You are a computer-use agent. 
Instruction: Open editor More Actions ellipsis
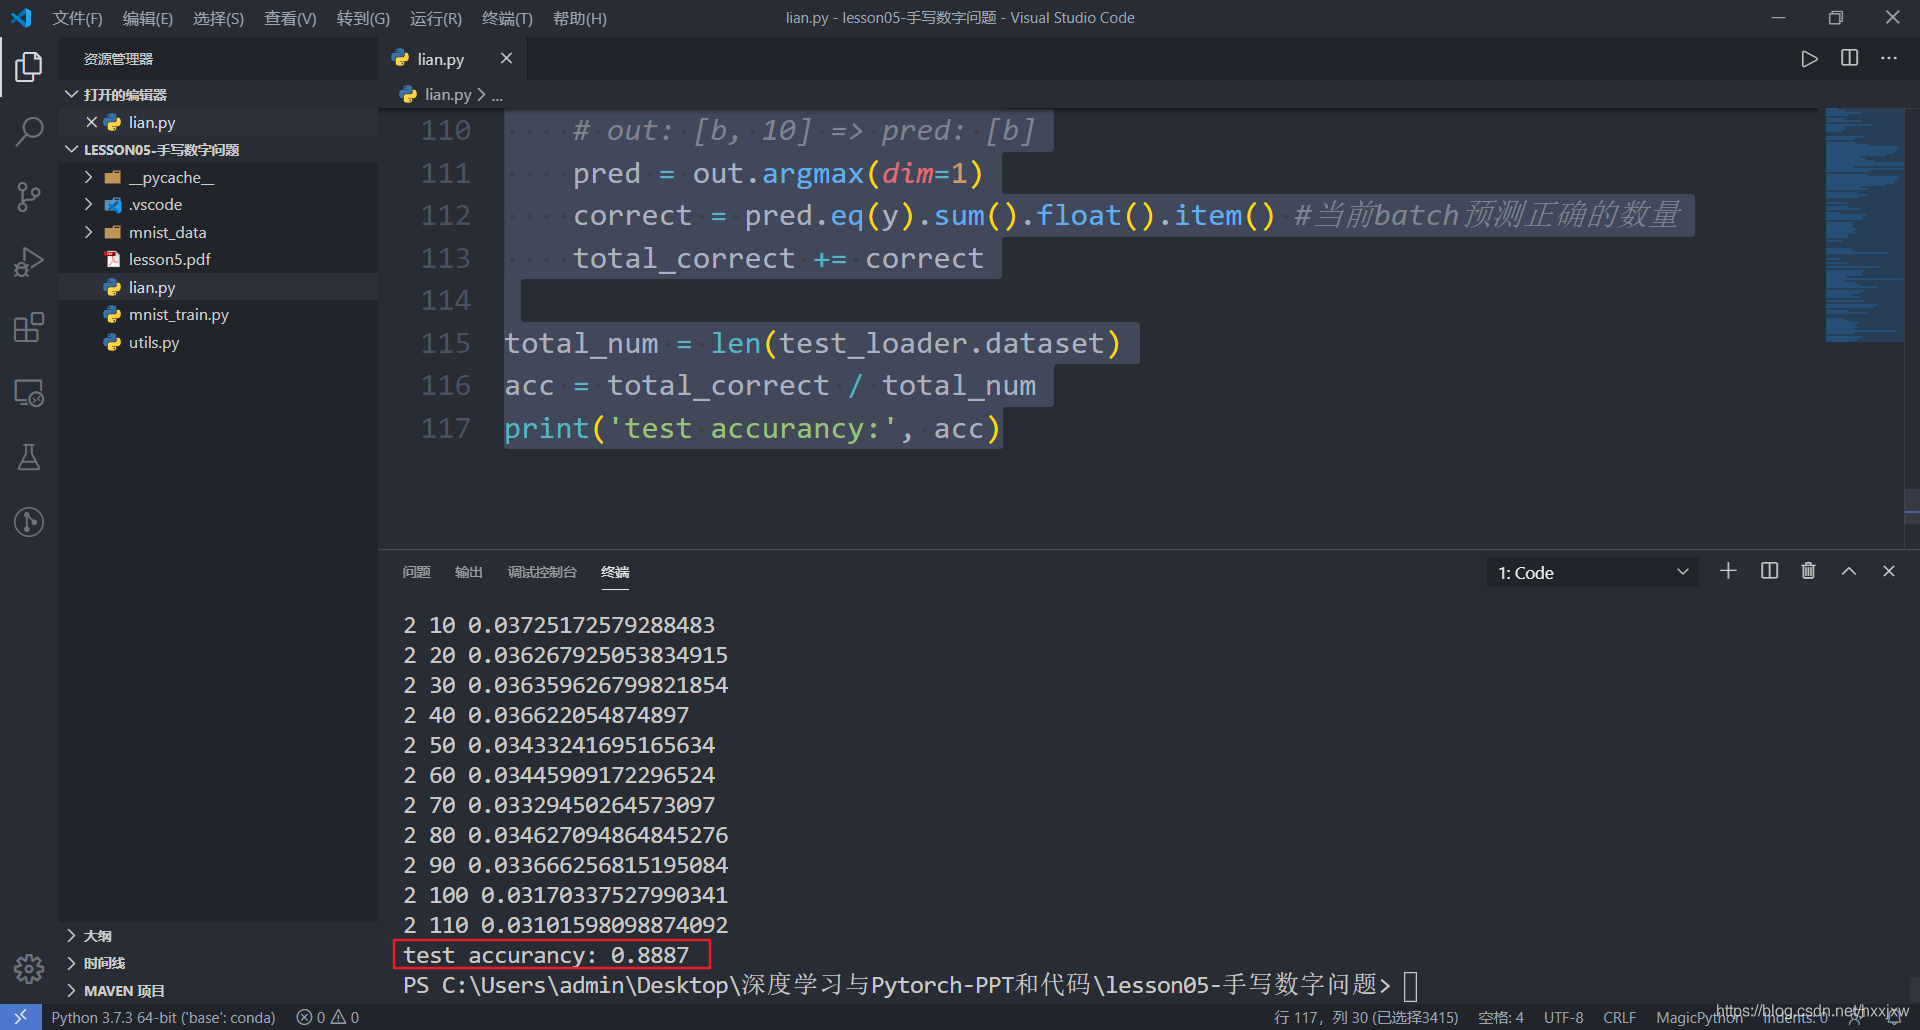point(1888,58)
